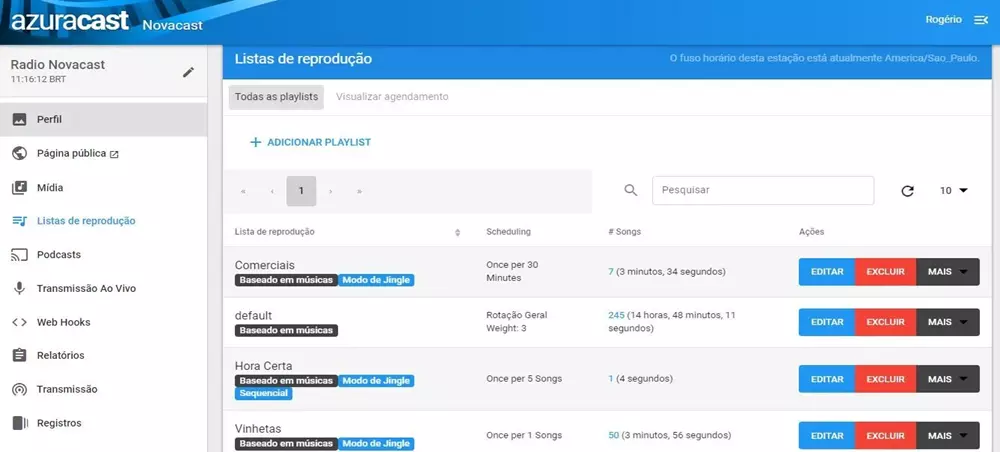Screen dimensions: 1000x452
Task: Switch to Visualizar agendamento tab
Action: 392,97
